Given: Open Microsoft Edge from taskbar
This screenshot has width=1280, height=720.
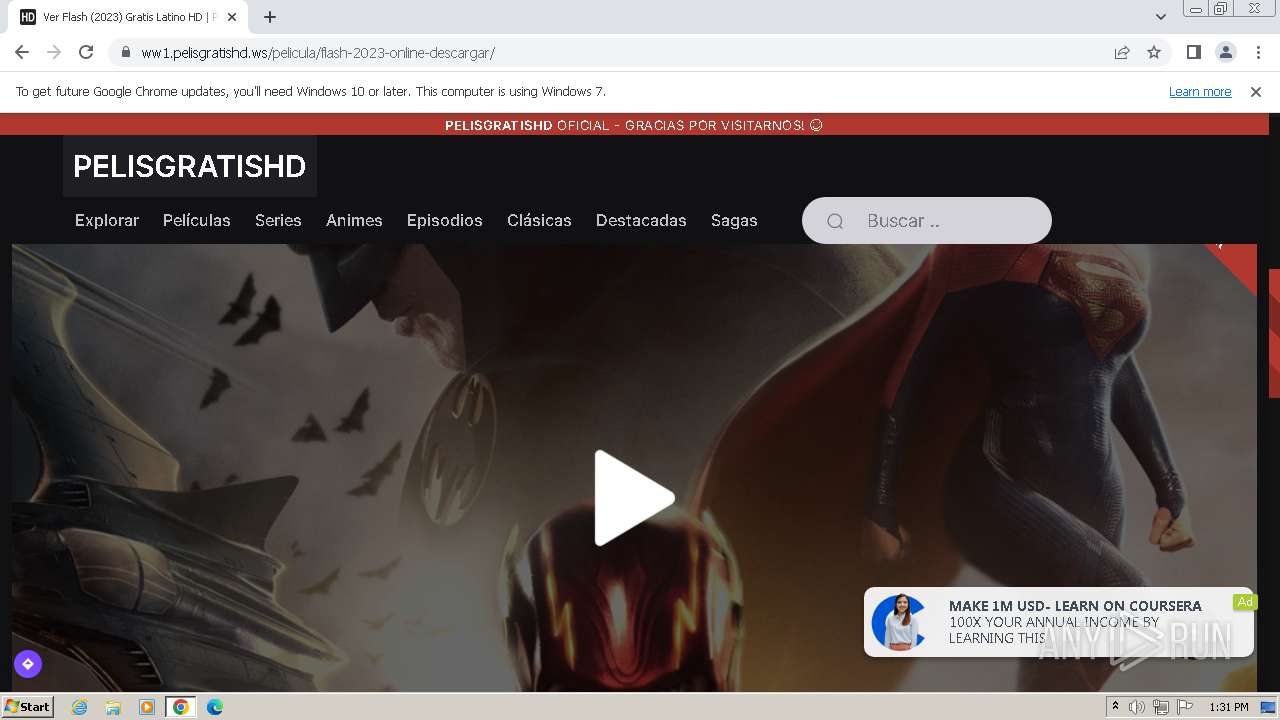Looking at the screenshot, I should point(215,707).
